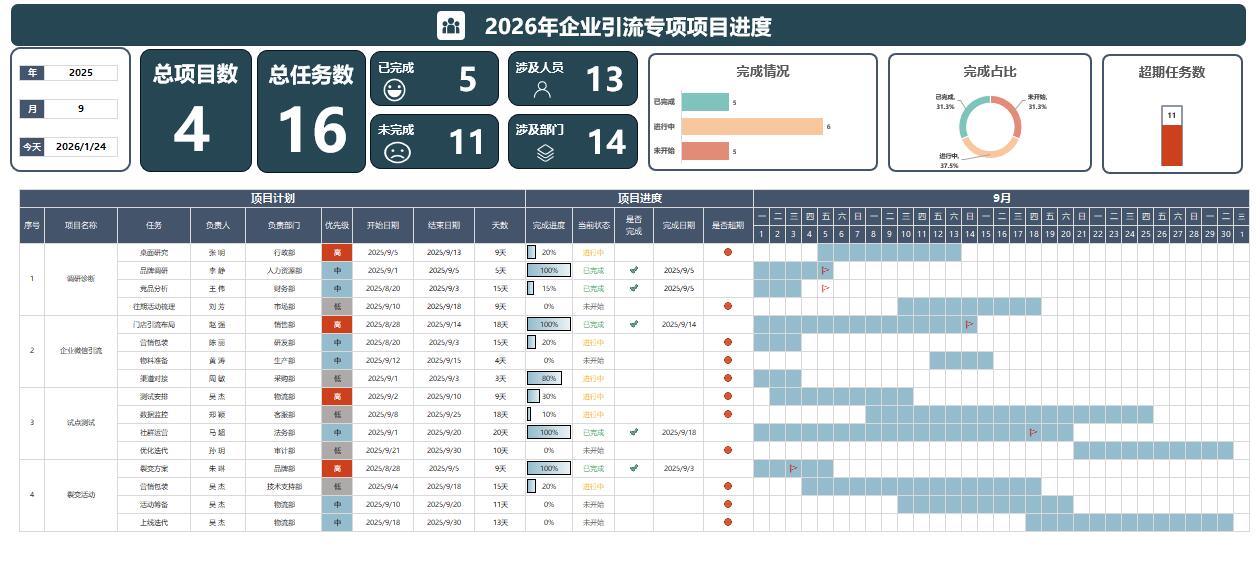Click the 总项目数 summary card

point(196,111)
